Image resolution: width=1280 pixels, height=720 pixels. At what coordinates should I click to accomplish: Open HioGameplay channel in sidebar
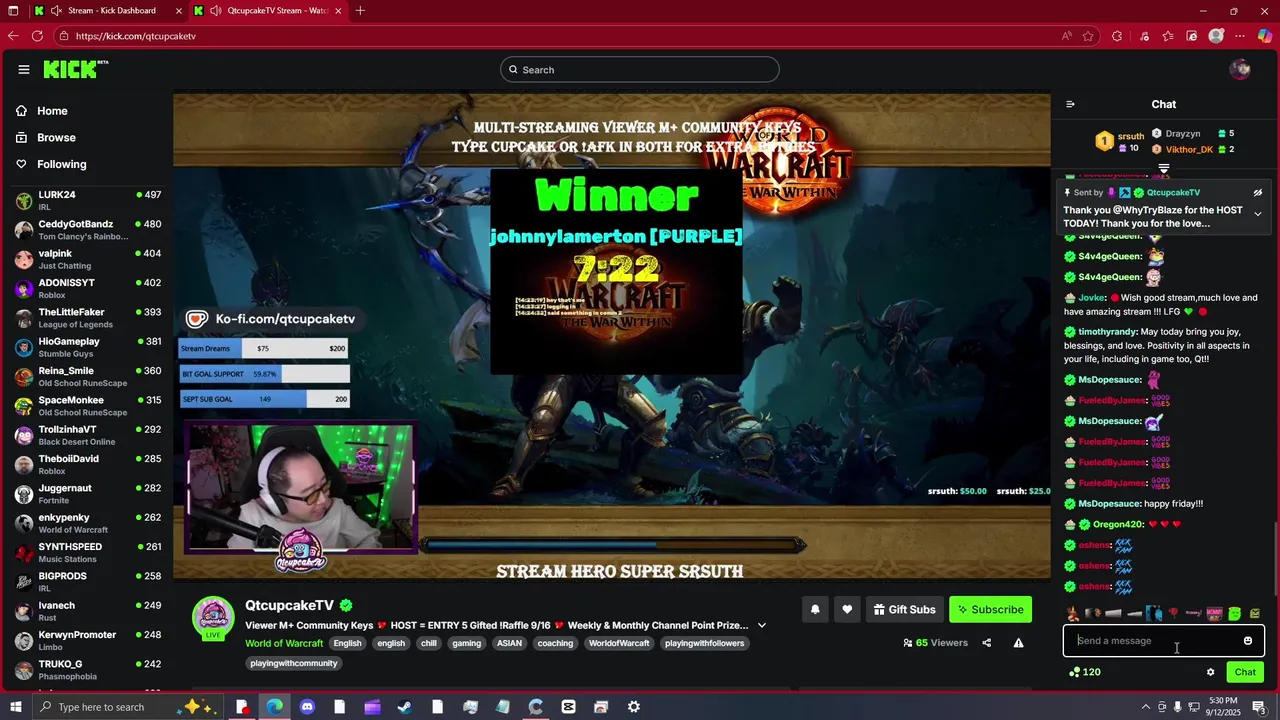88,347
